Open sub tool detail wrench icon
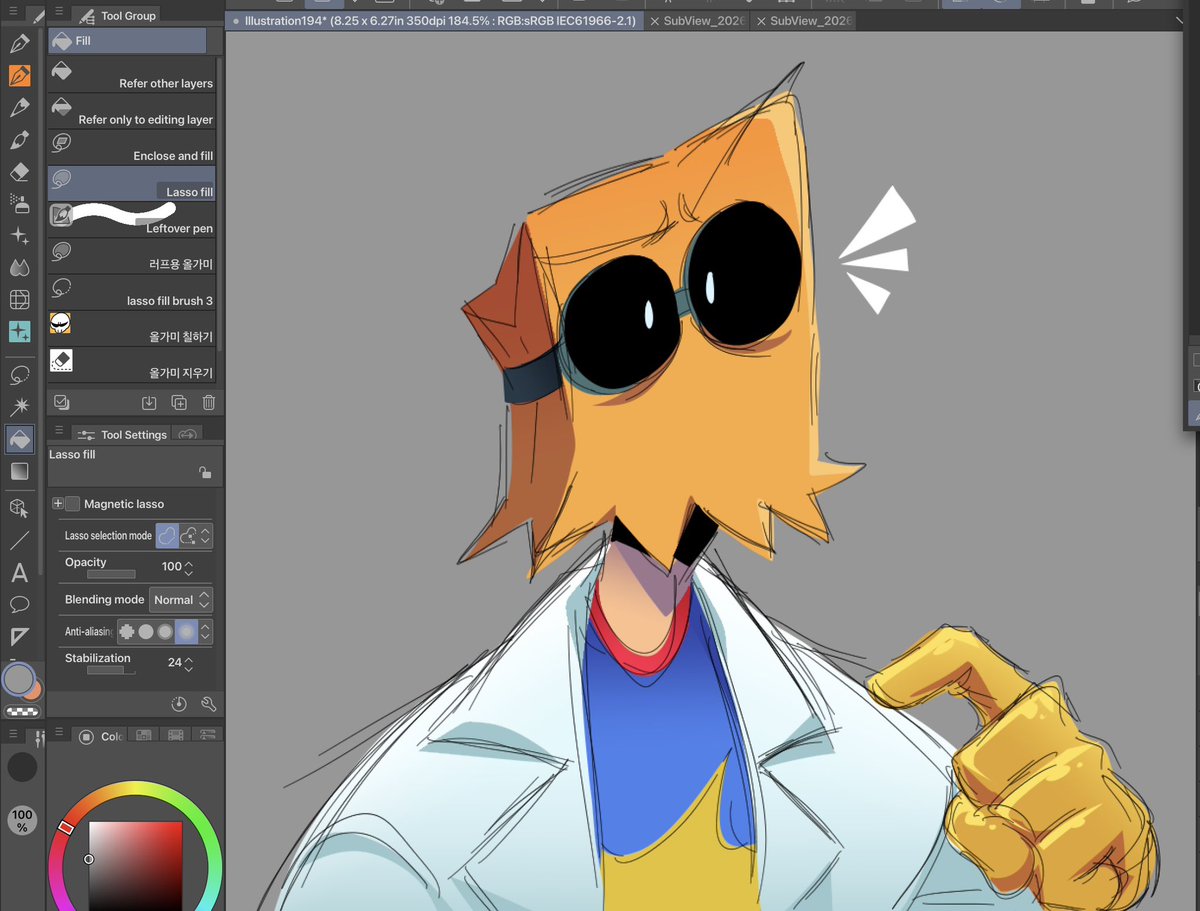Image resolution: width=1200 pixels, height=911 pixels. click(x=208, y=704)
